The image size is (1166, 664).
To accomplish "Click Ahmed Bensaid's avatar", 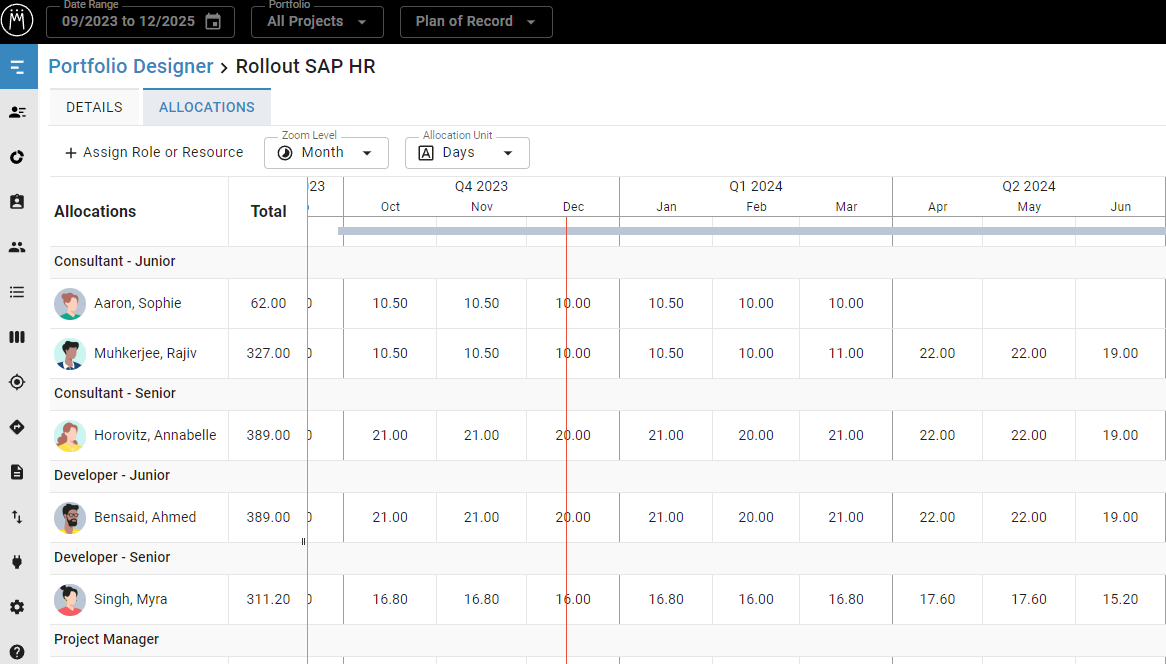I will pos(70,517).
